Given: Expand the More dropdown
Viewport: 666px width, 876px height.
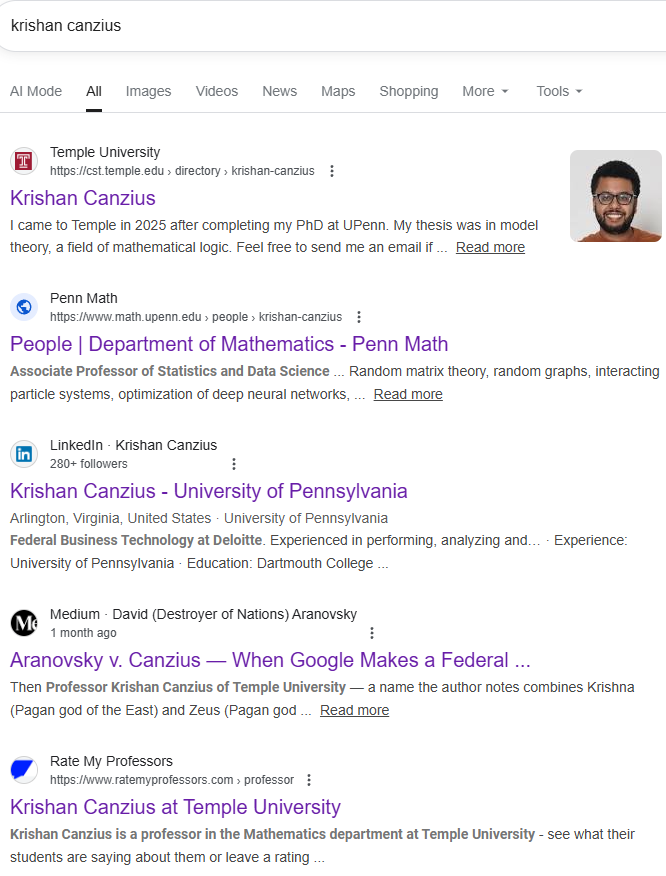Looking at the screenshot, I should 485,91.
